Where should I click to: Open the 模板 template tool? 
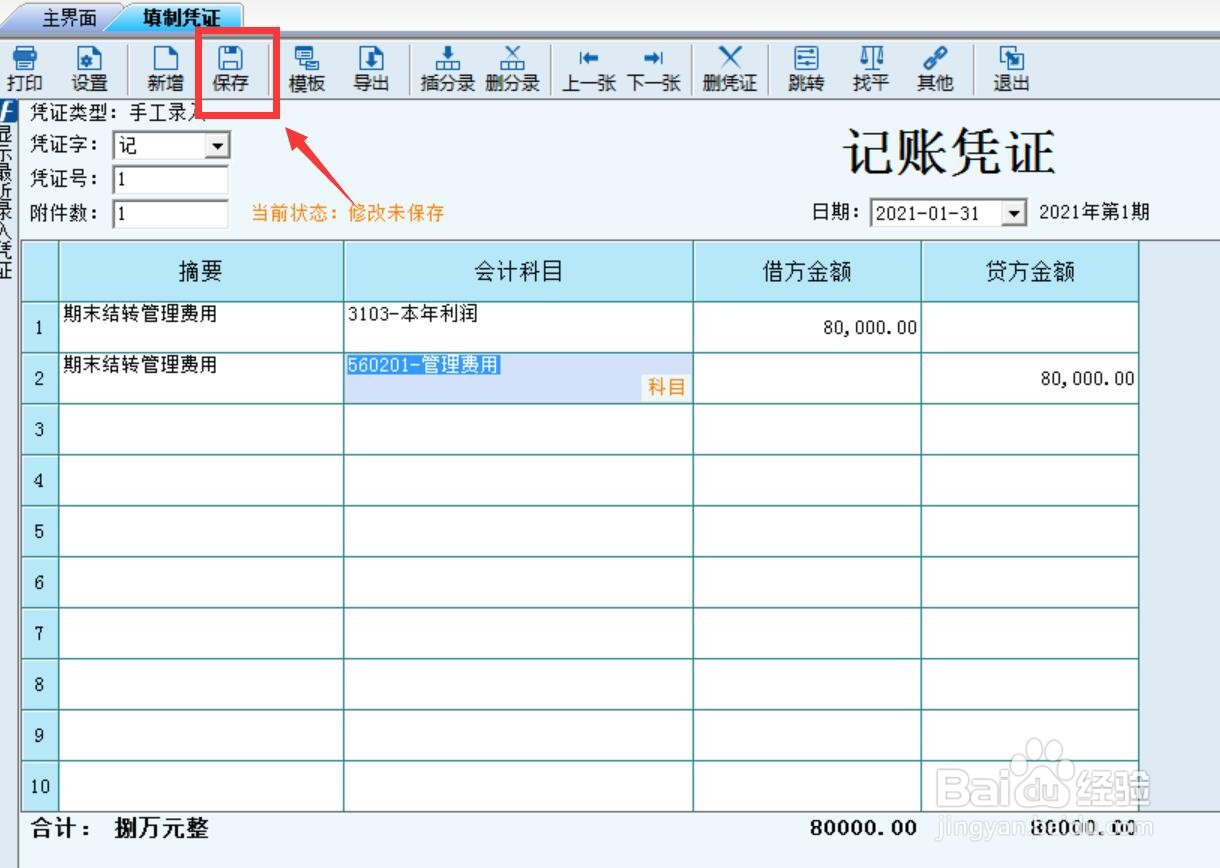(307, 69)
